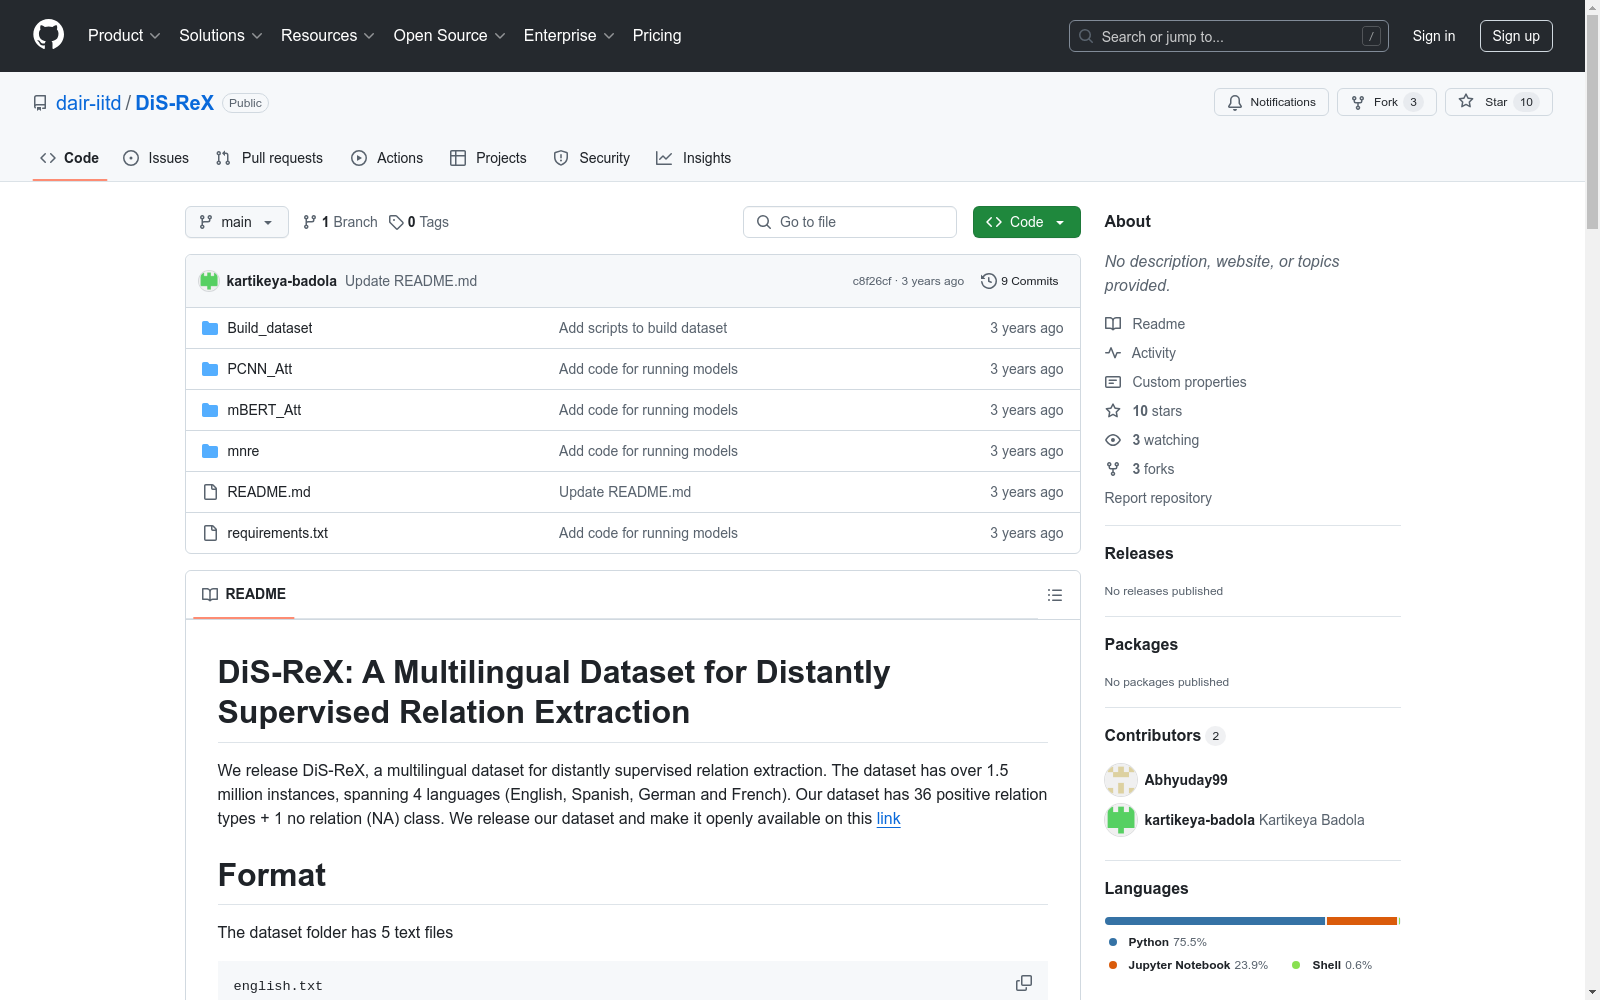Click the mBERT_Att folder icon
Screen dimensions: 1600x1000
pyautogui.click(x=210, y=410)
